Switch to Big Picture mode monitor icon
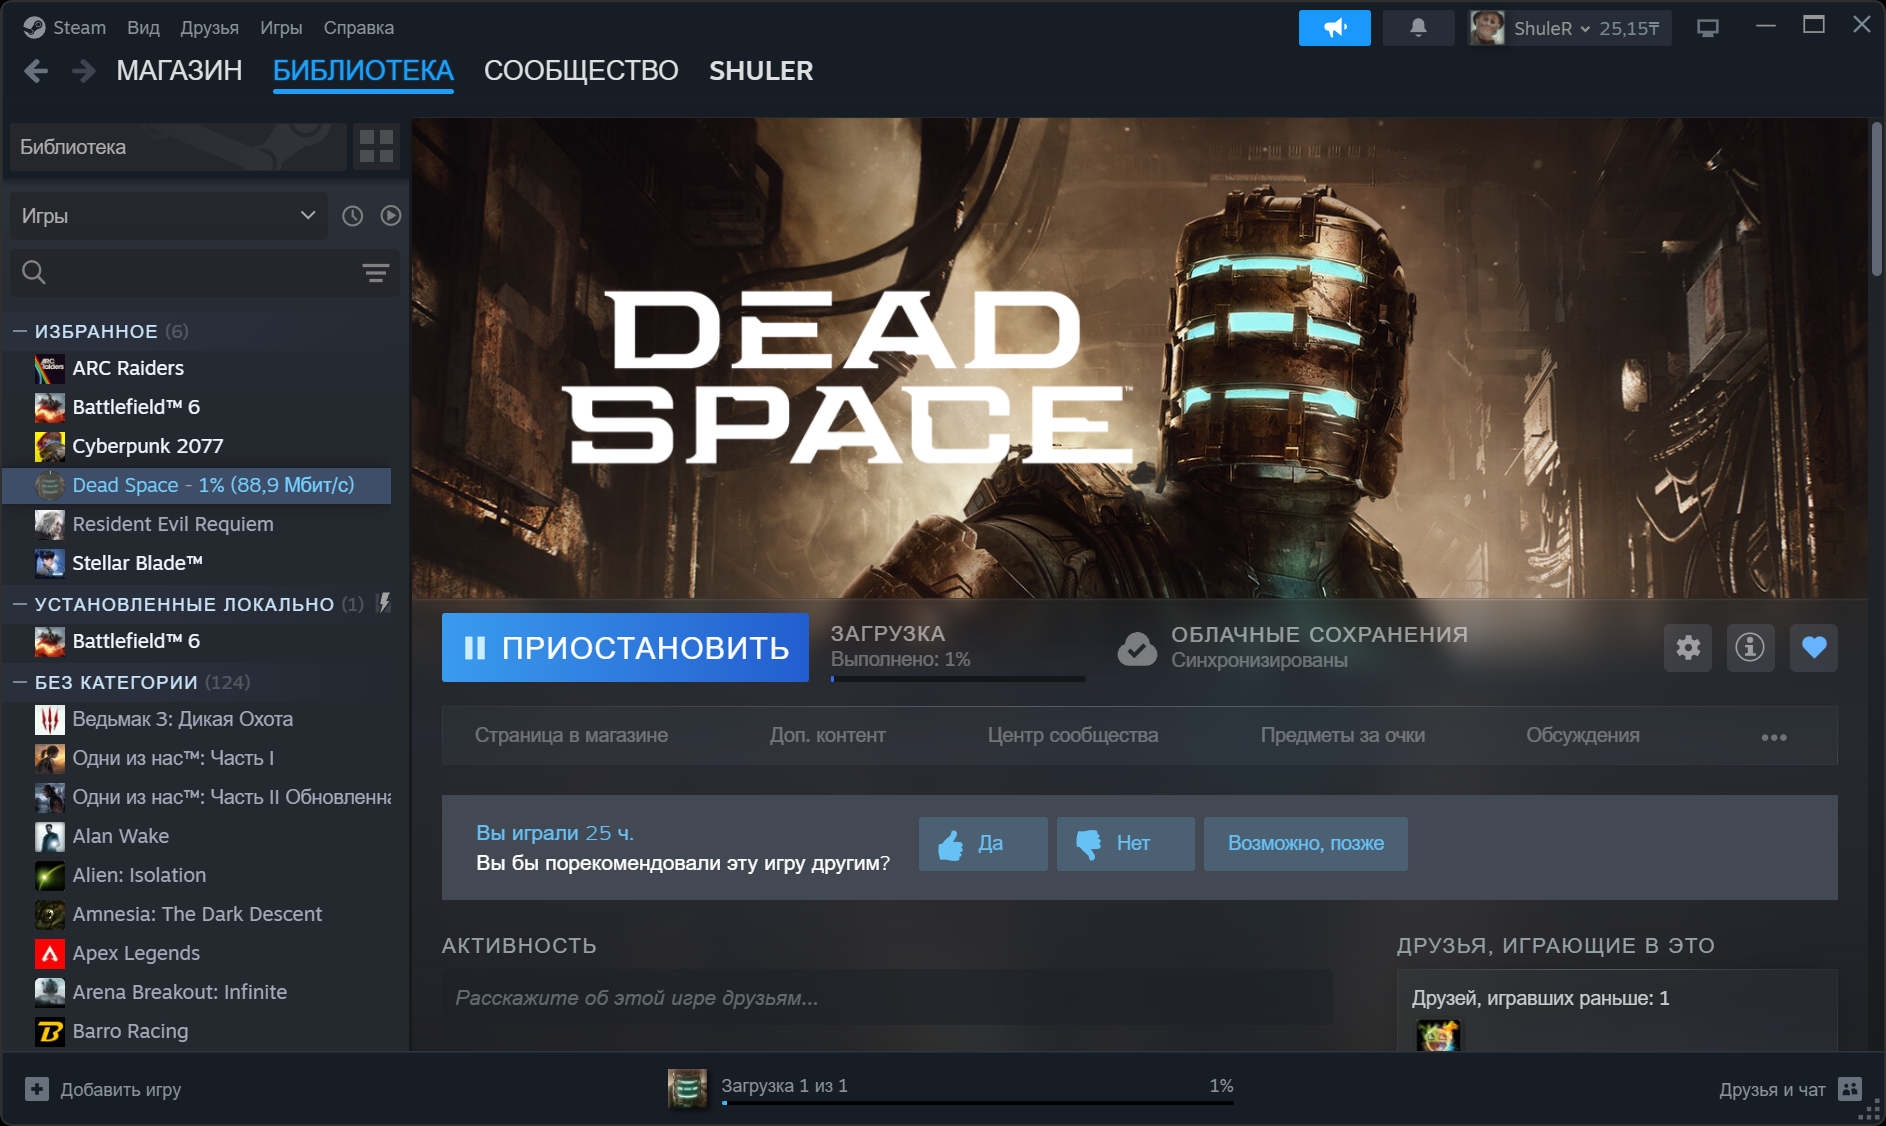This screenshot has height=1126, width=1886. tap(1708, 28)
